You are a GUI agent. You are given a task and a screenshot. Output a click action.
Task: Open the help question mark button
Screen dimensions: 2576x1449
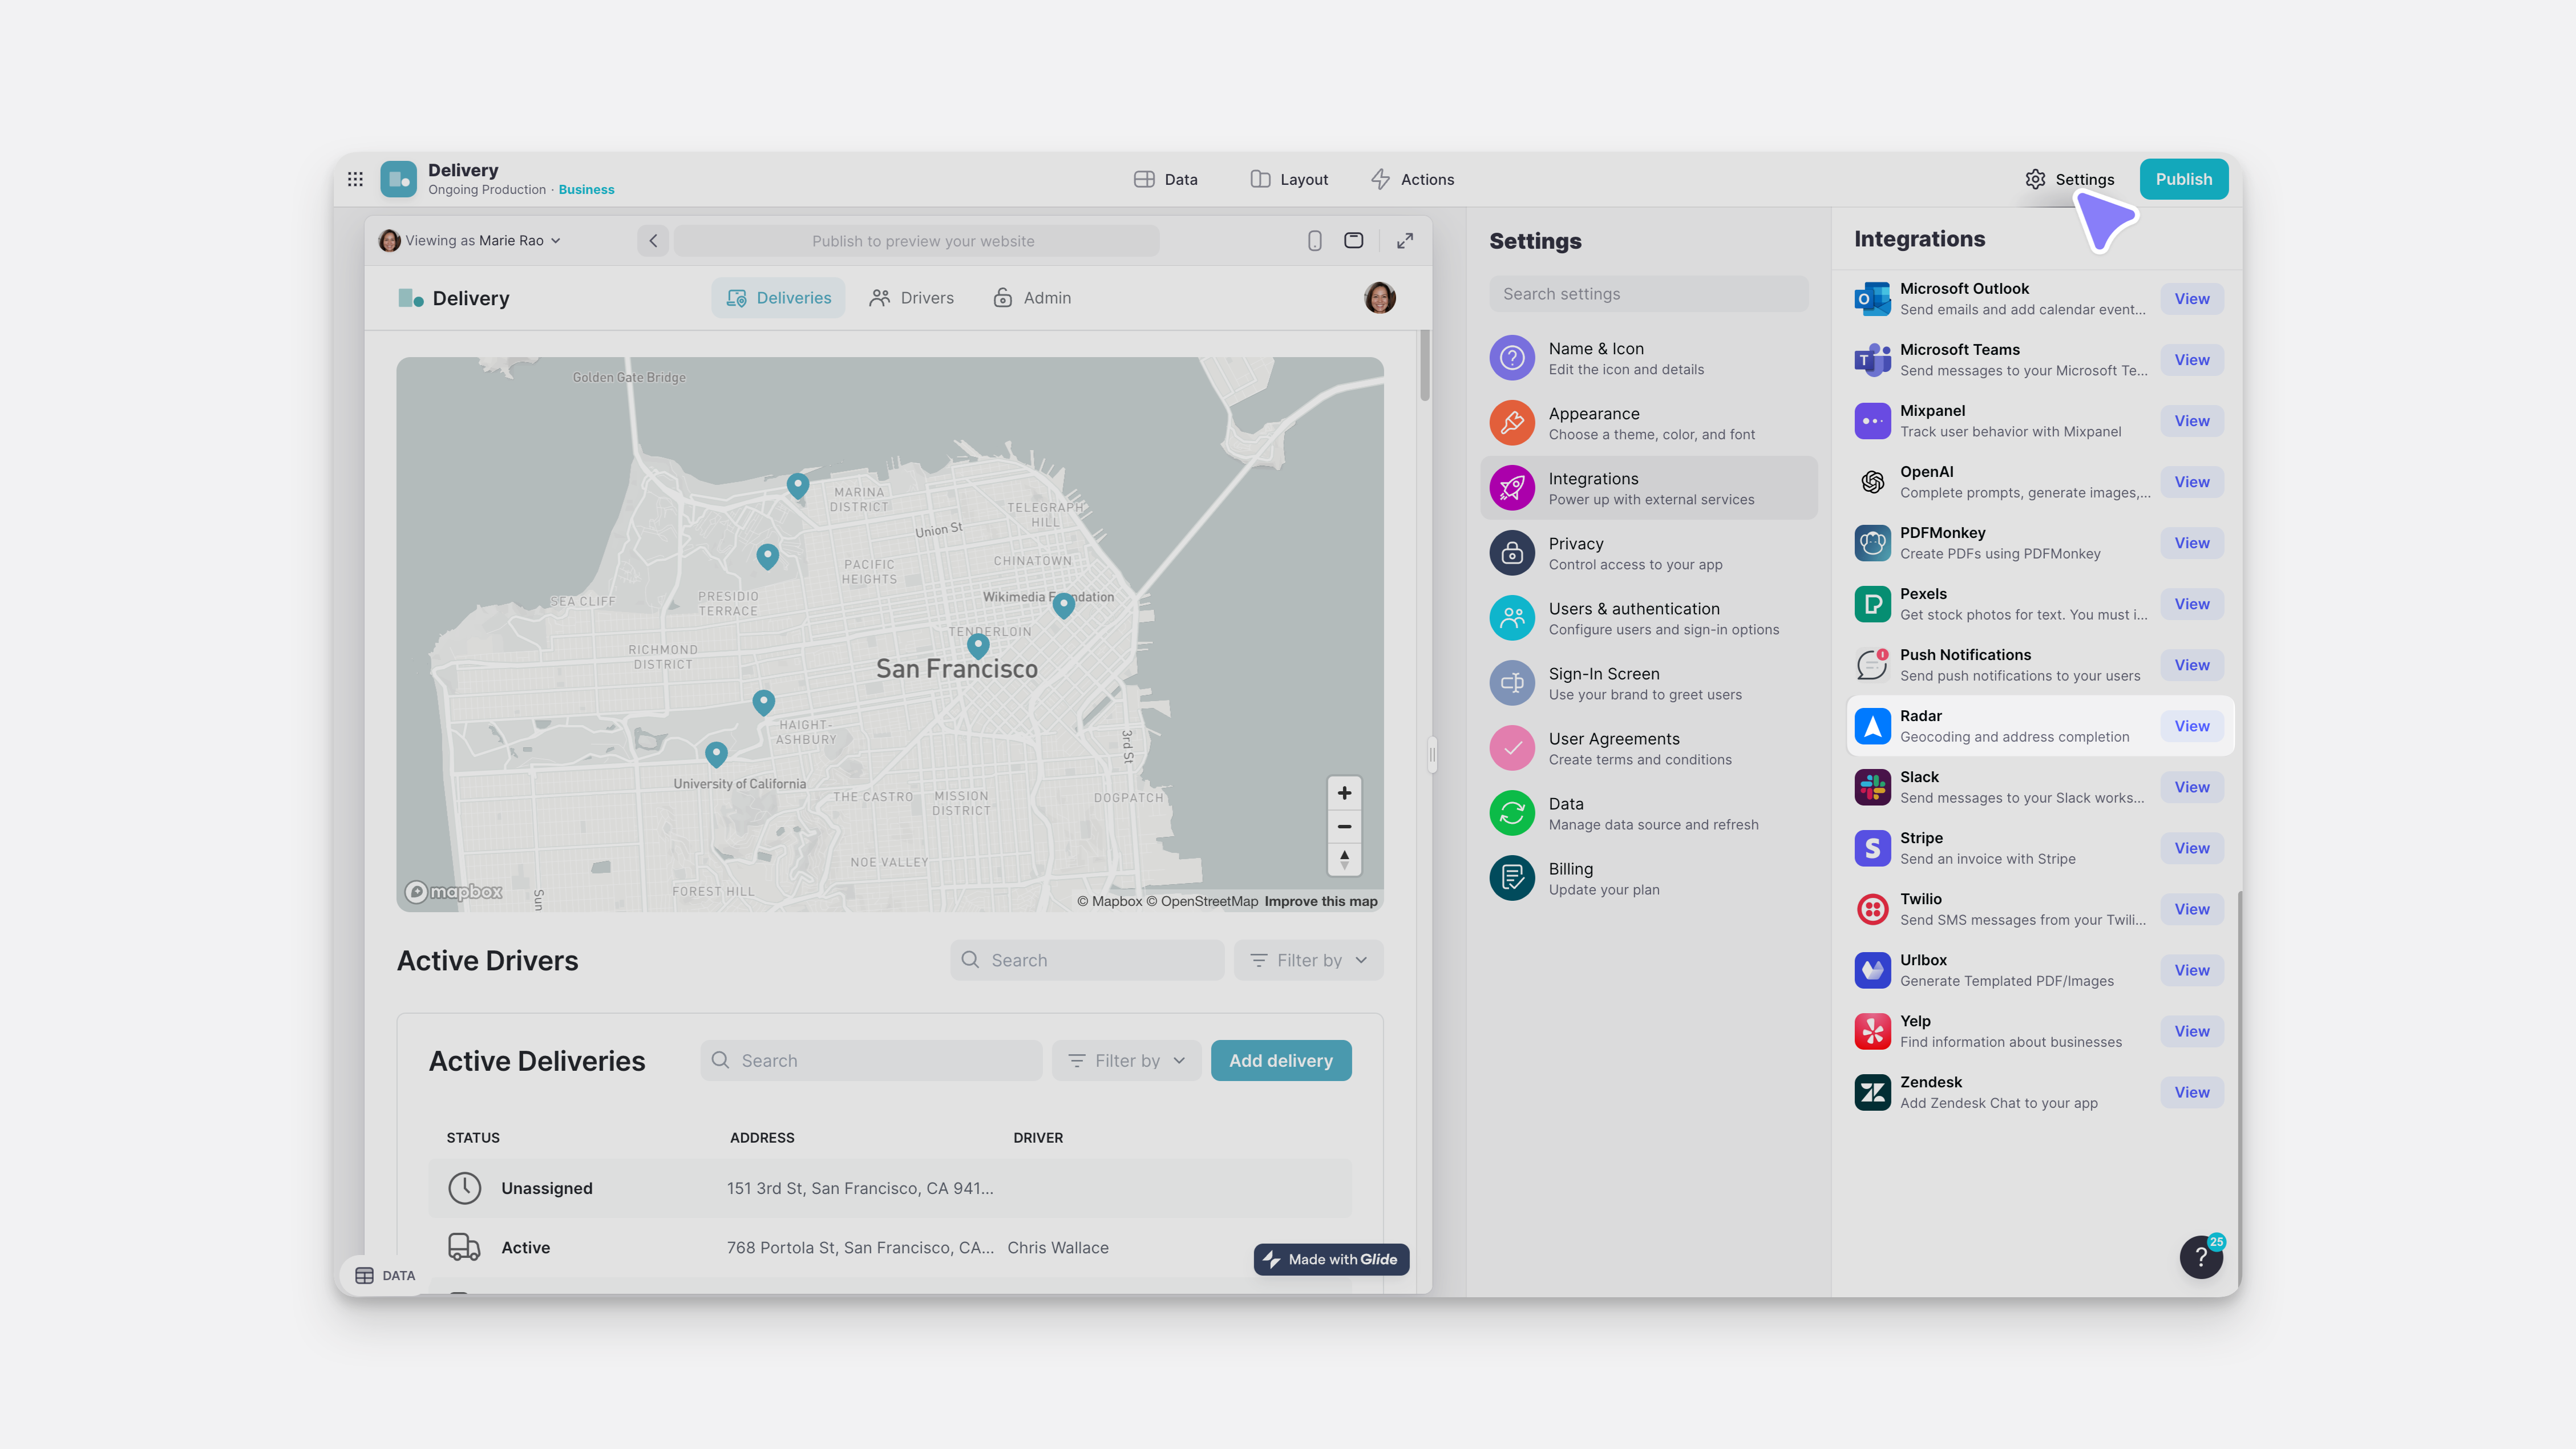coord(2200,1257)
